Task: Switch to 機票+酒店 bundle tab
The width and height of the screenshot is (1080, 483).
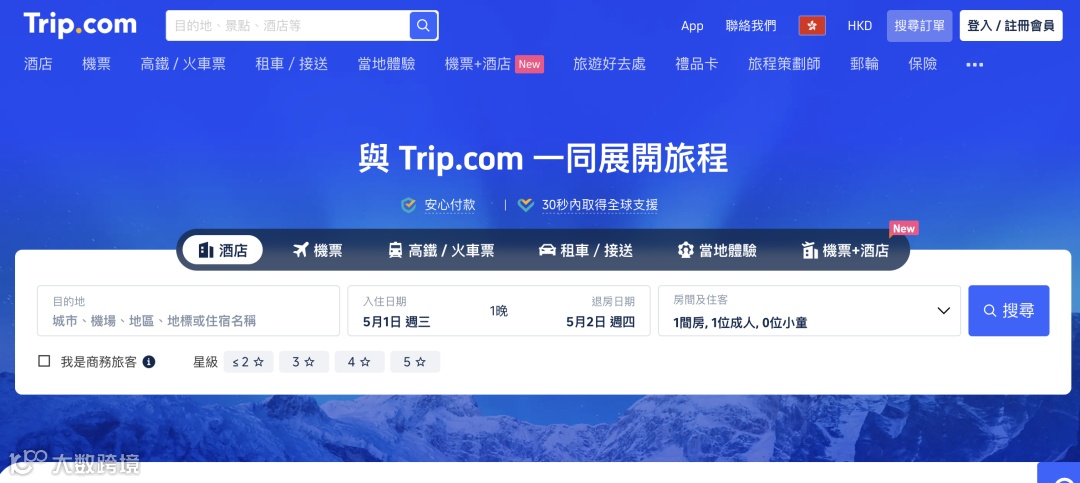Action: click(846, 250)
